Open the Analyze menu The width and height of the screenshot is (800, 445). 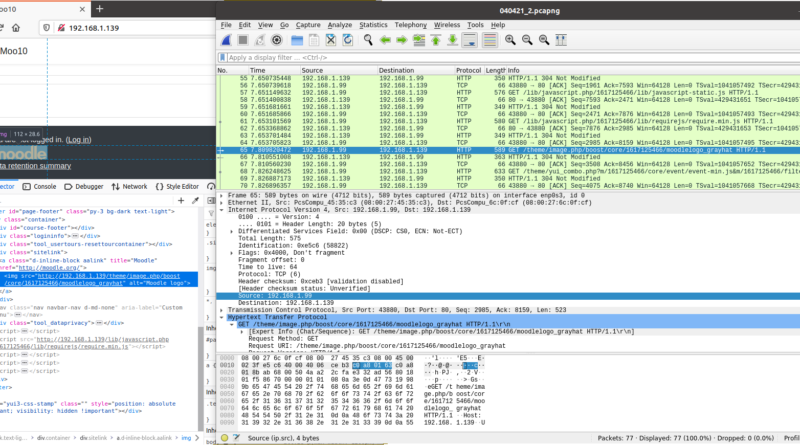(340, 24)
